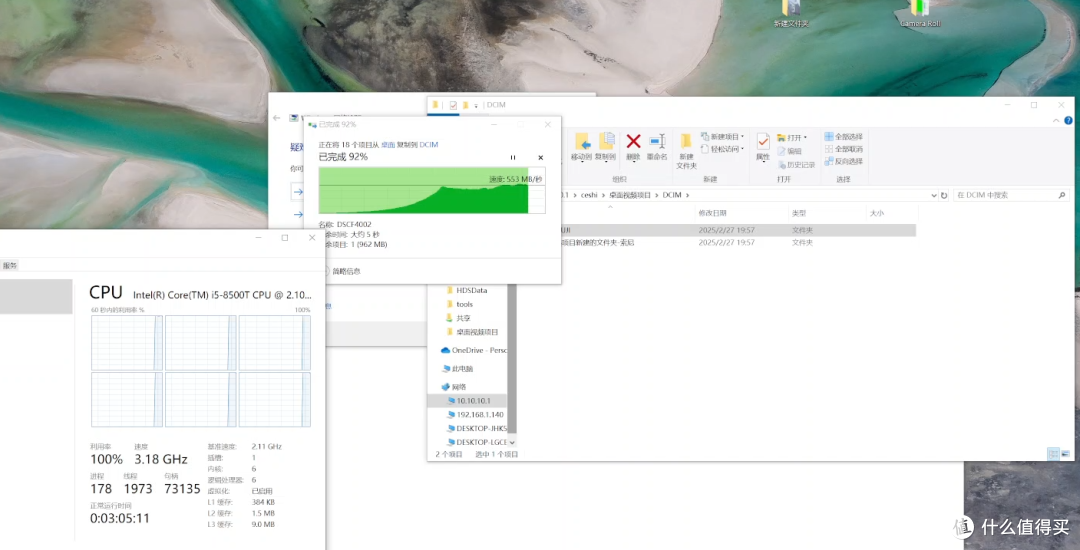Select OneDrive in navigation pane
Viewport: 1080px width, 550px height.
[x=473, y=350]
